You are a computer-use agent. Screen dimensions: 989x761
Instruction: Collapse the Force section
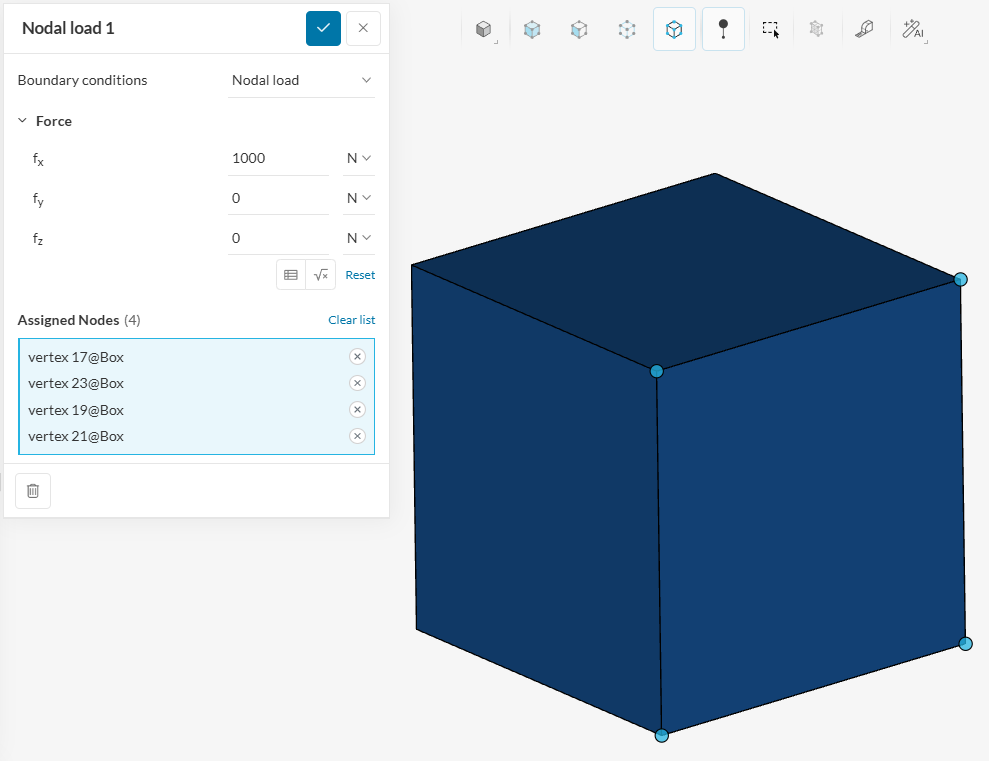[x=23, y=121]
